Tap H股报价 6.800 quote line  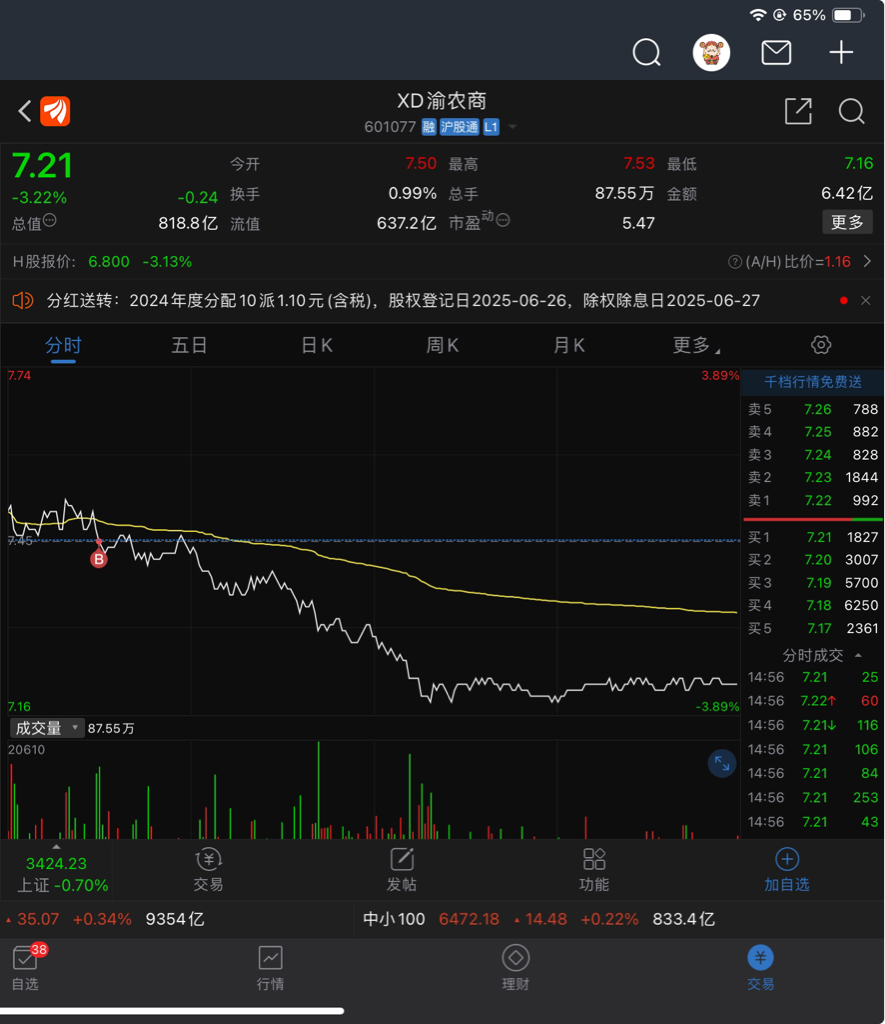tap(103, 262)
